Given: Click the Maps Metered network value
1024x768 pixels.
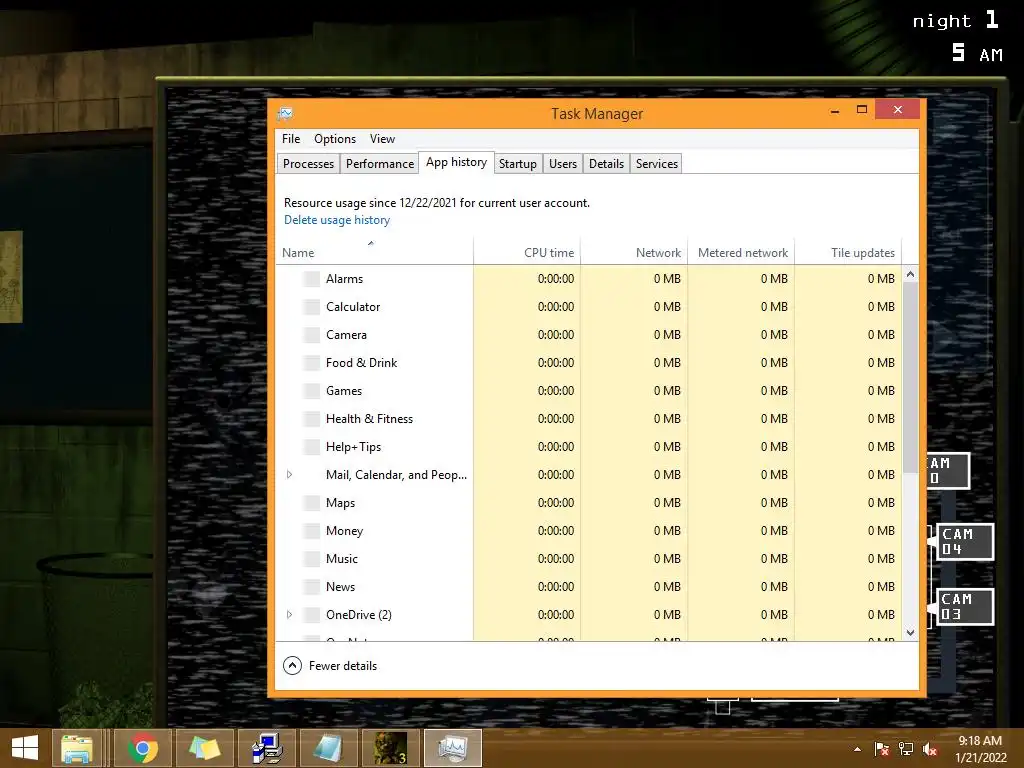Looking at the screenshot, I should tap(774, 503).
